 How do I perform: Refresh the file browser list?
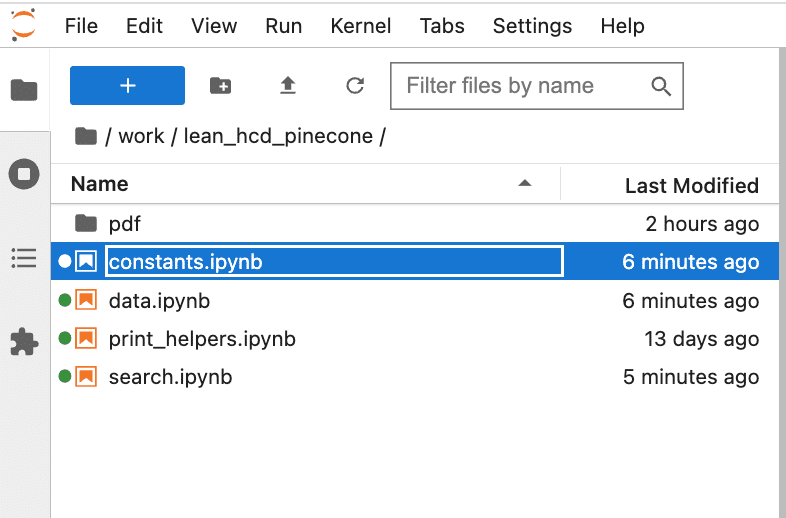tap(354, 86)
